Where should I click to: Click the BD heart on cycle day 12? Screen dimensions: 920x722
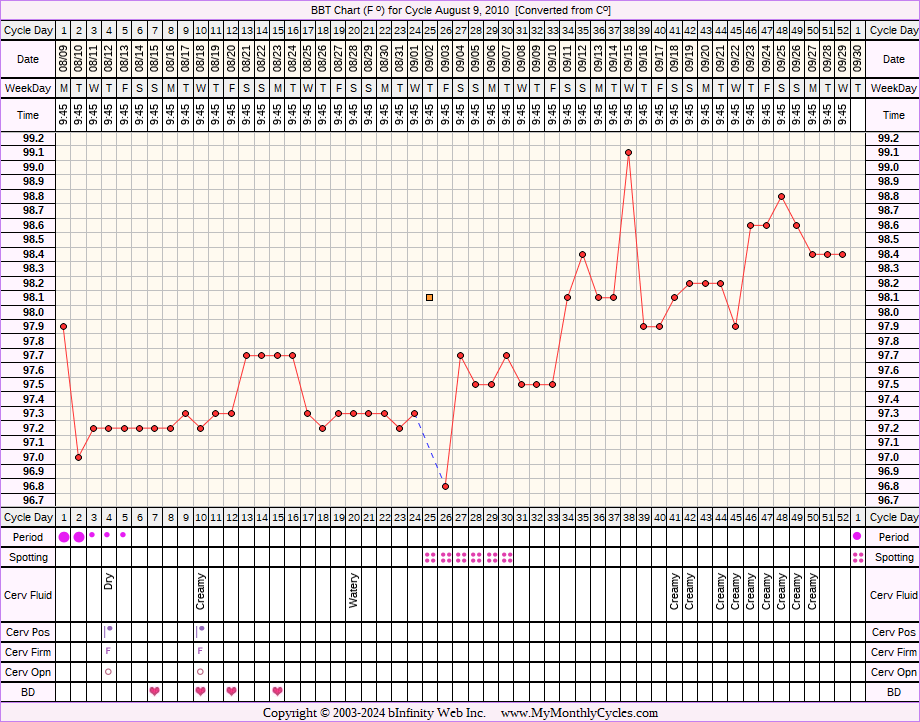click(x=231, y=691)
